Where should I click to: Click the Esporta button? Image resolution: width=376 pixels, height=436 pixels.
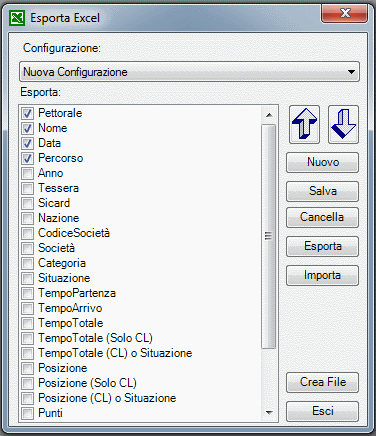pos(322,246)
